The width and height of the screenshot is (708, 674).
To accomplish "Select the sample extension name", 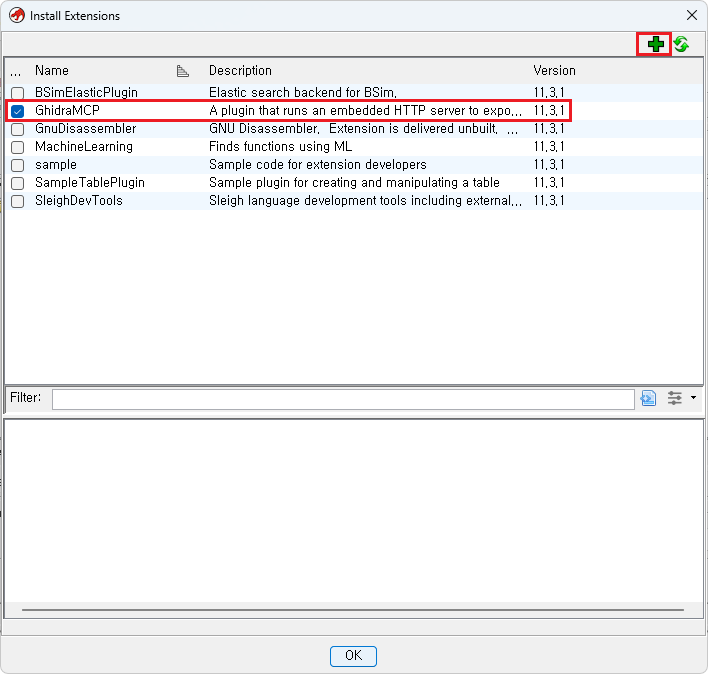I will click(x=56, y=164).
